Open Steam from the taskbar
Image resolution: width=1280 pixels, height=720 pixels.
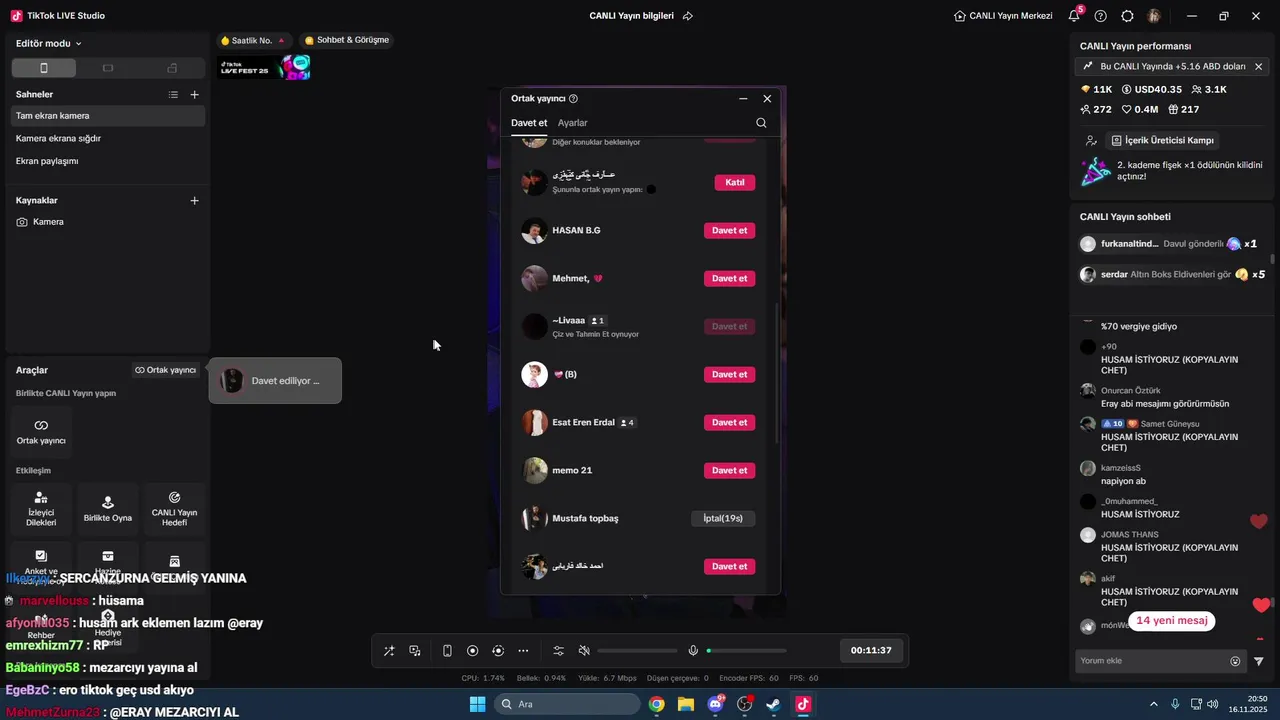click(773, 704)
